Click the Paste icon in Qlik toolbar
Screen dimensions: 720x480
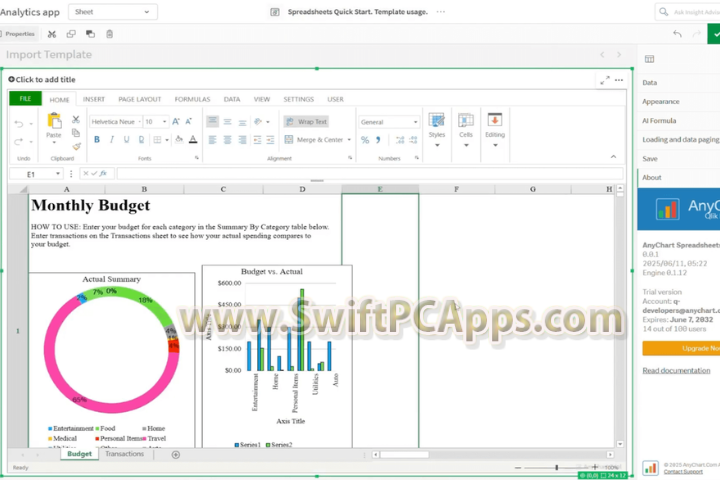[90, 34]
